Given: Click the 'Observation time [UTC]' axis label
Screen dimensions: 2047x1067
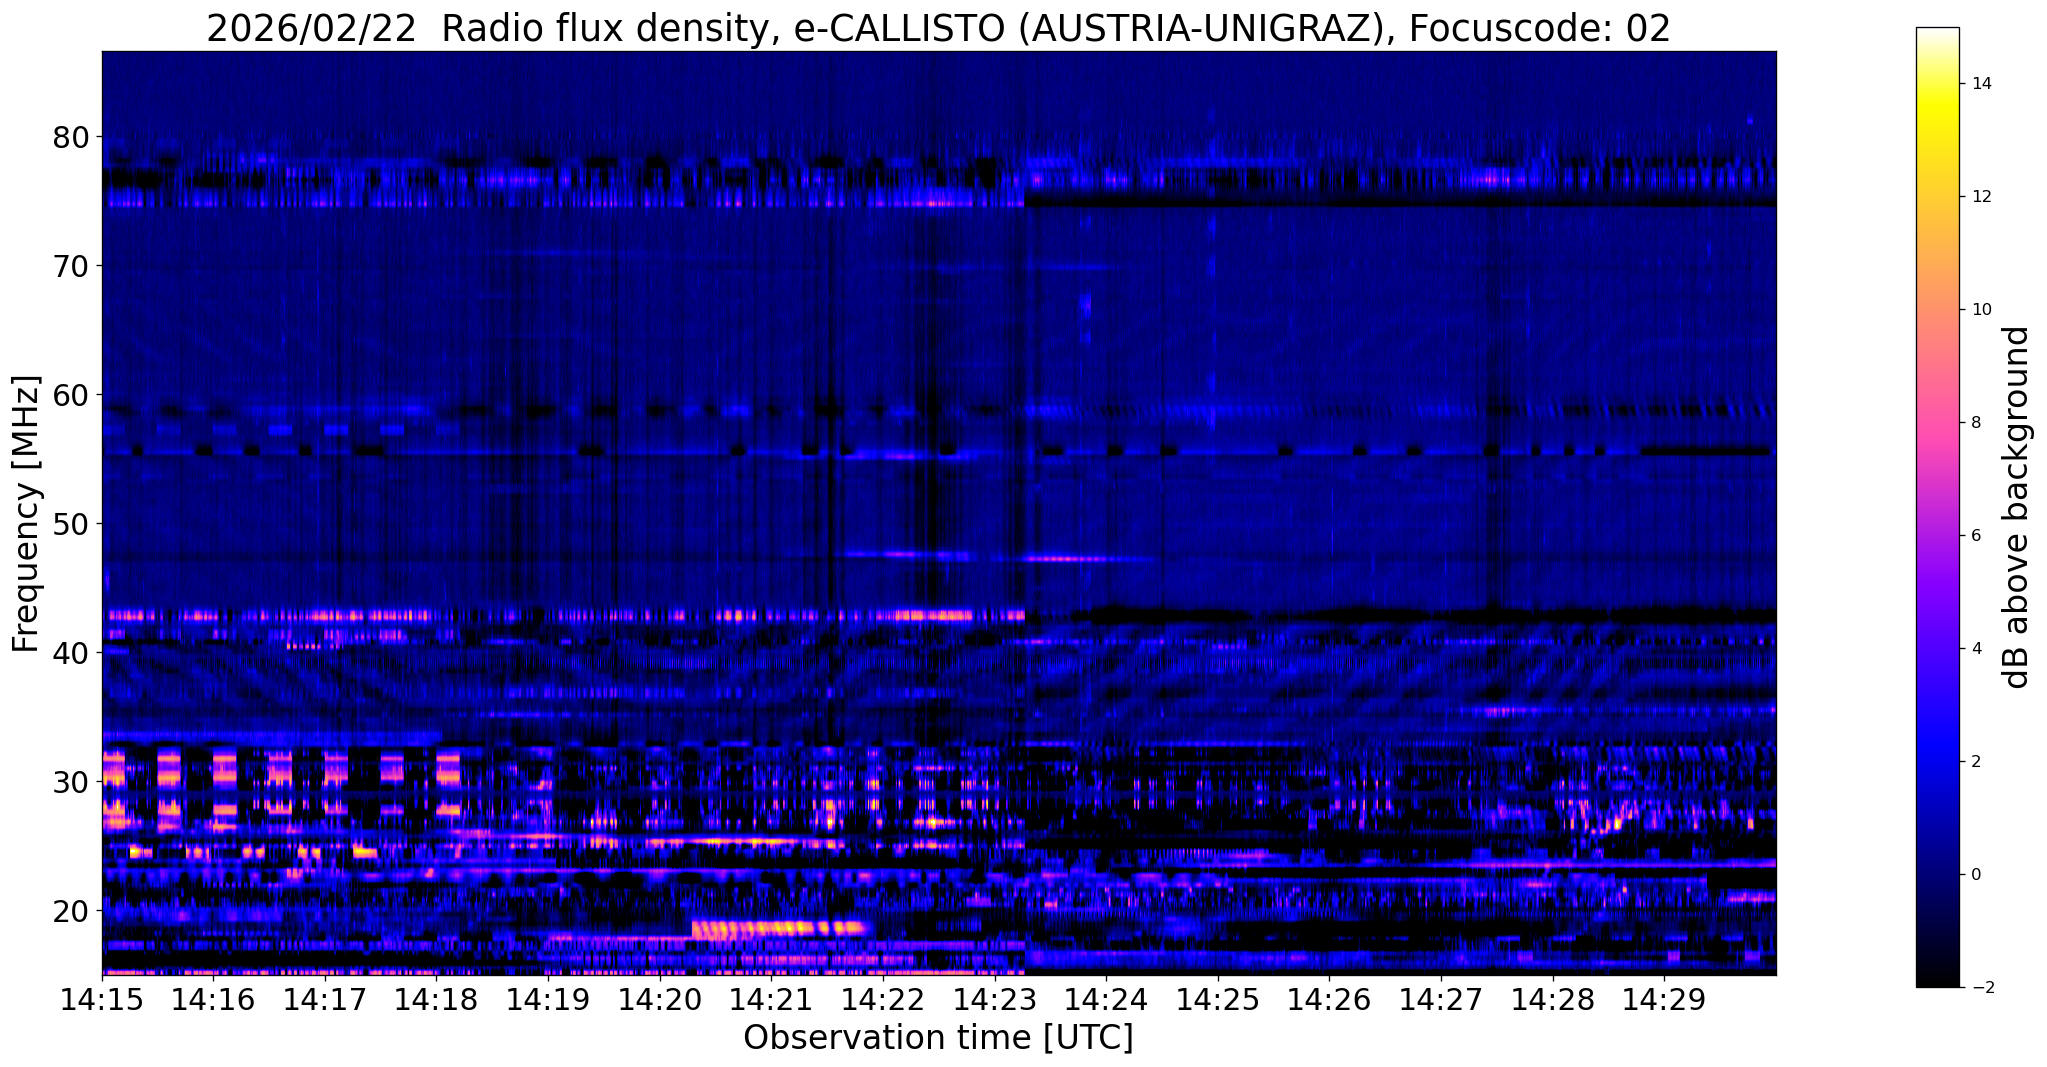Looking at the screenshot, I should [x=938, y=1038].
